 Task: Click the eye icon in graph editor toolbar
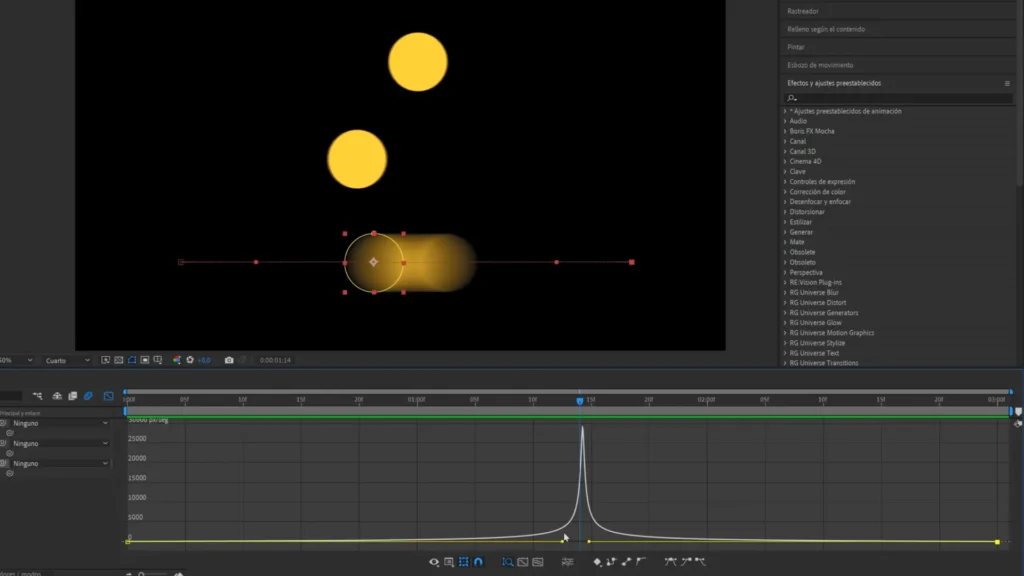pyautogui.click(x=434, y=562)
